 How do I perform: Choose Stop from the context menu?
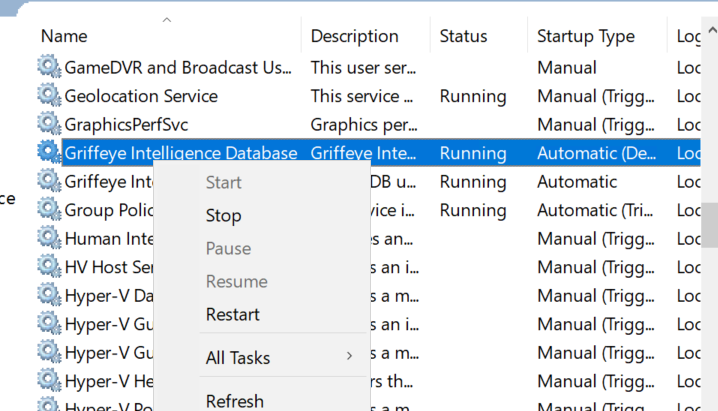click(223, 216)
